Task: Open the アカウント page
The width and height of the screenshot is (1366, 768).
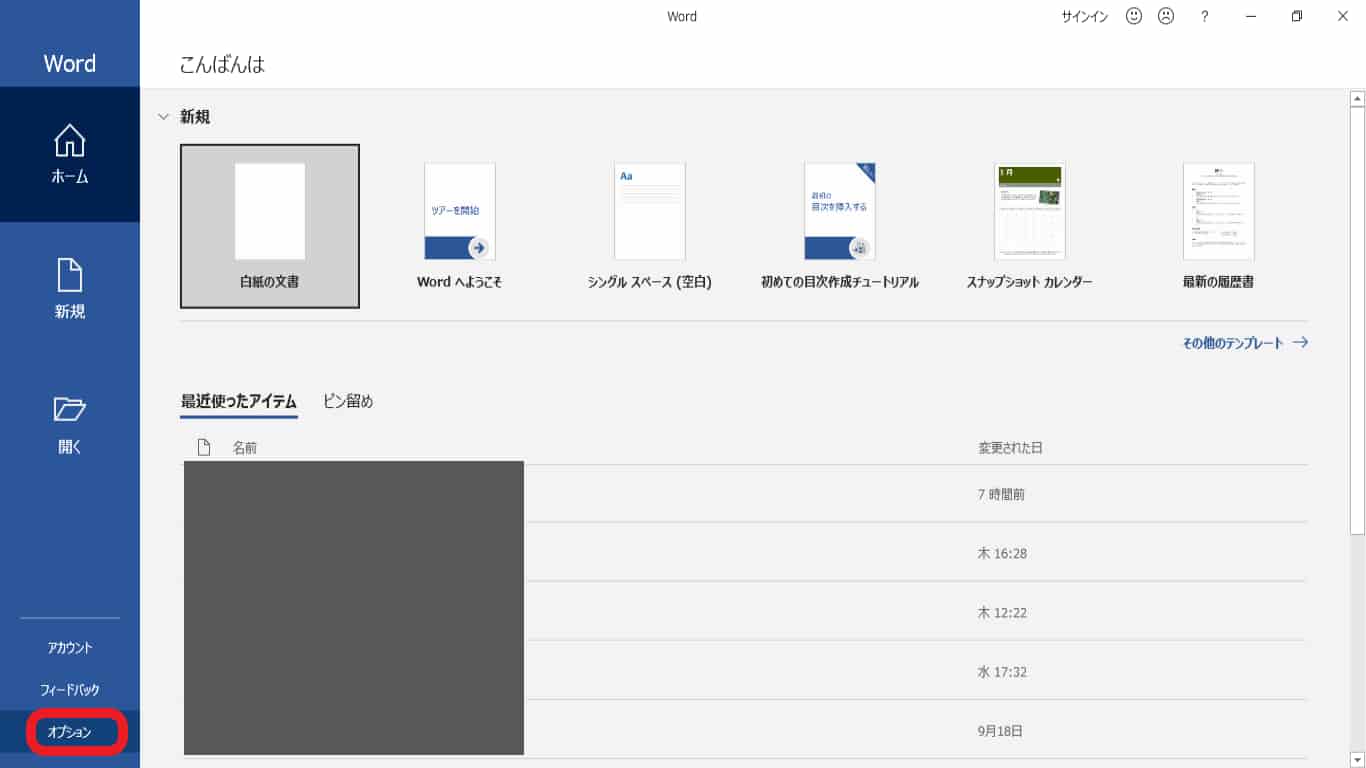Action: [x=69, y=647]
